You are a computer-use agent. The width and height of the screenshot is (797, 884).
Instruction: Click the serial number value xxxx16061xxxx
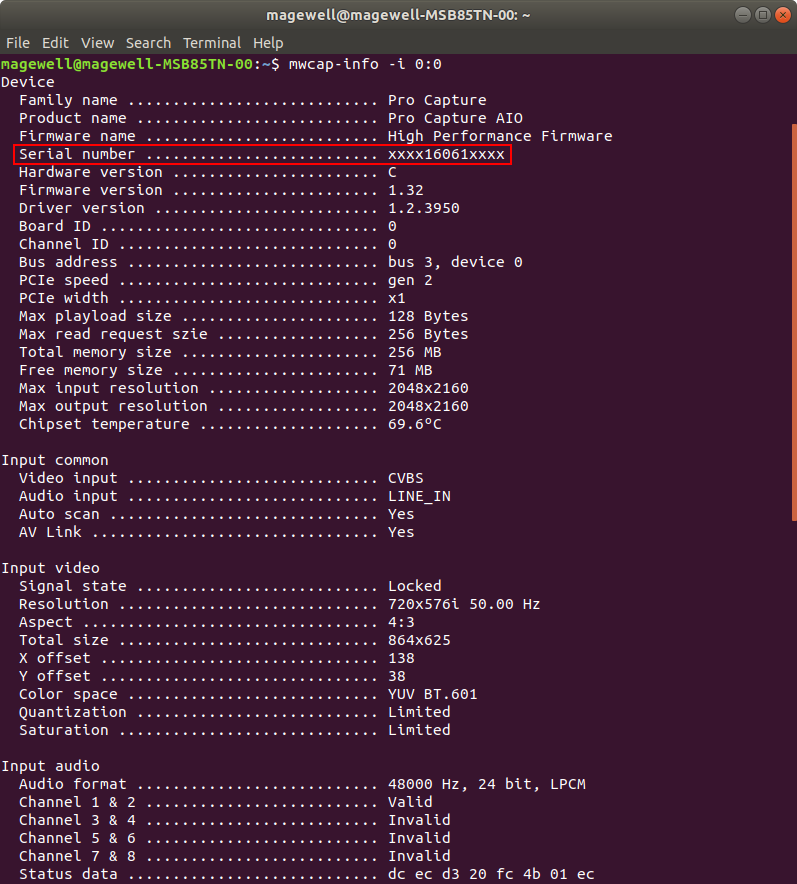(446, 154)
